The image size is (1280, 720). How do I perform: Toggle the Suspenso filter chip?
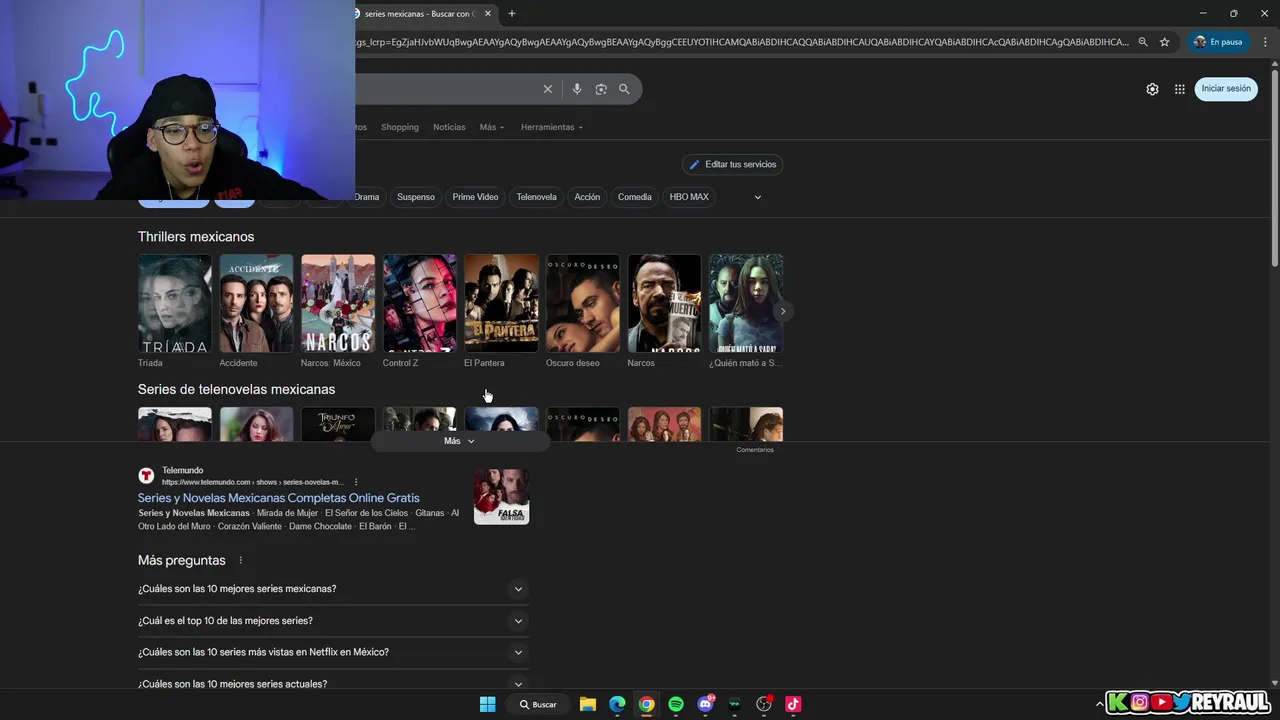[416, 197]
